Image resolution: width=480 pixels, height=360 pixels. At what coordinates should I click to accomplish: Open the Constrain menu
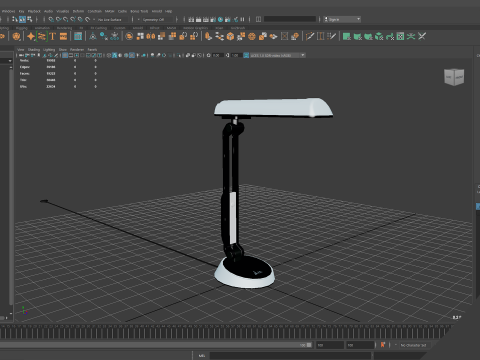tap(95, 11)
